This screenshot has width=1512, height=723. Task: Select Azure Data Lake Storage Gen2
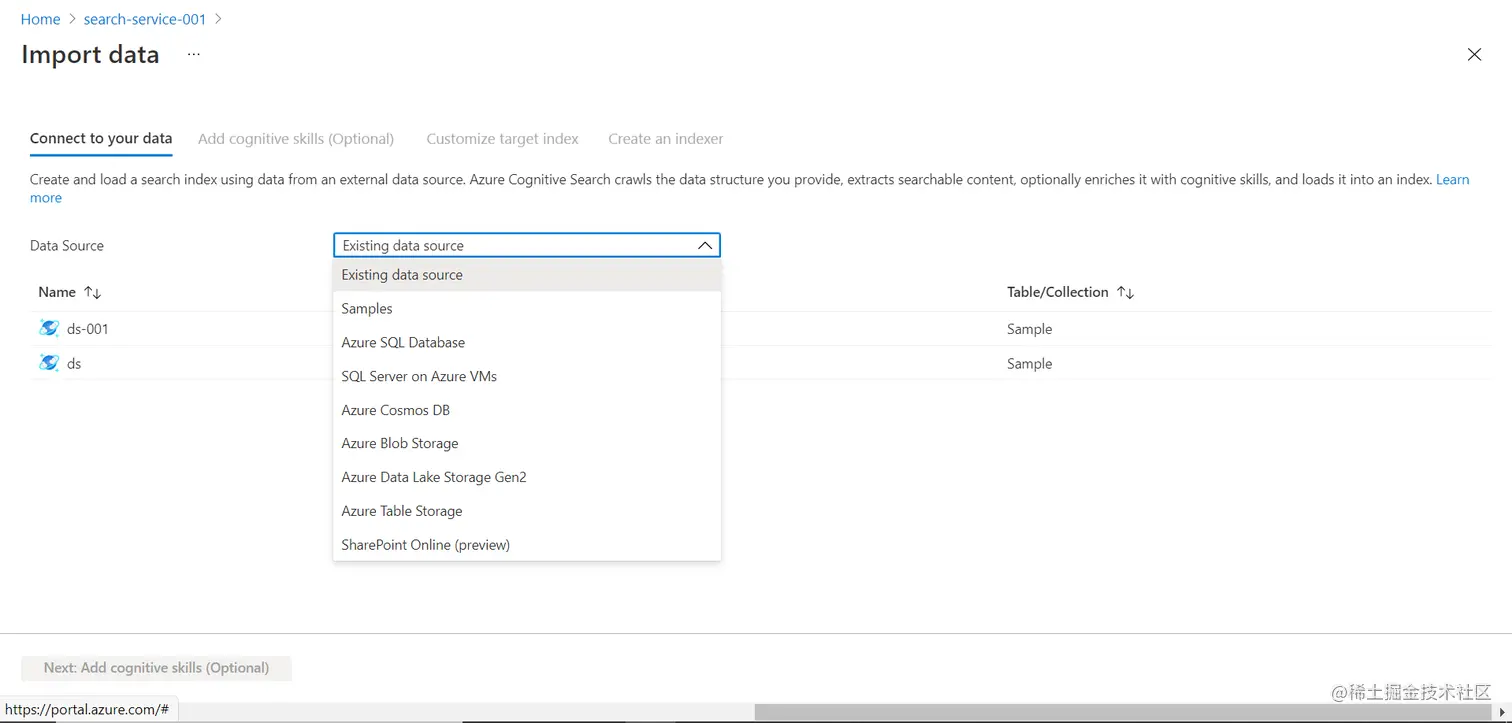[527, 477]
